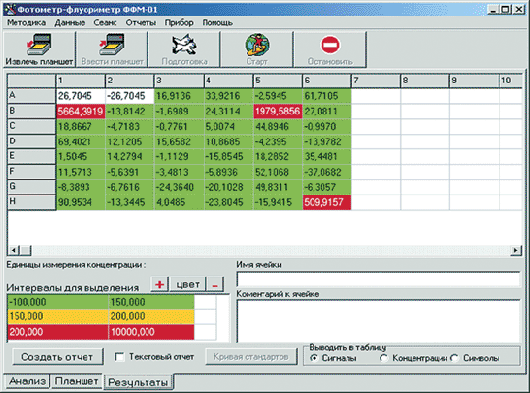The image size is (530, 393).
Task: Click the Извлечь планшет eject plate icon
Action: click(x=39, y=44)
